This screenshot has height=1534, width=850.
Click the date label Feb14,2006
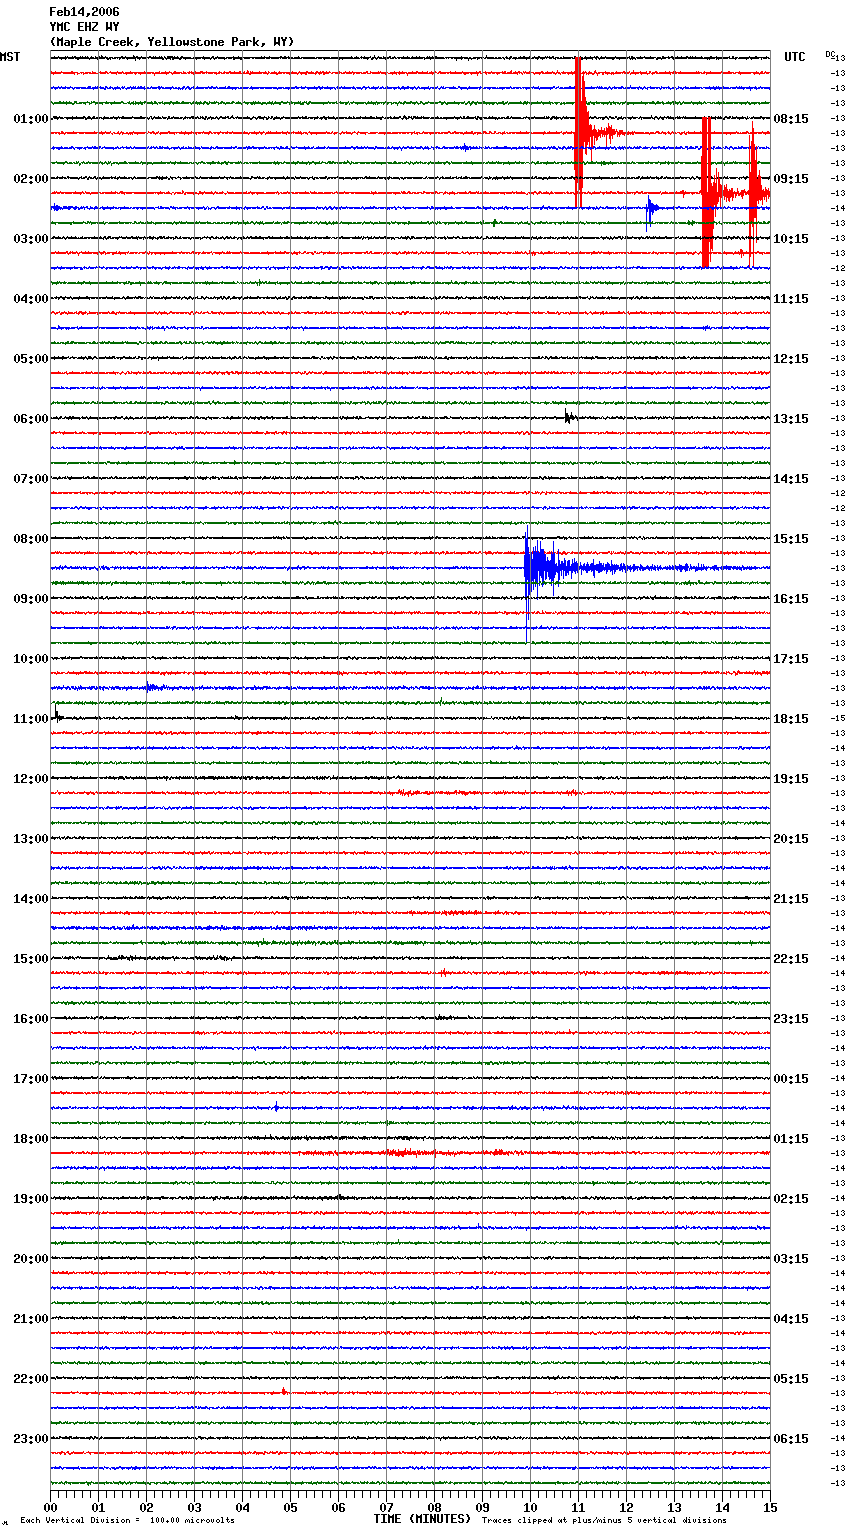[x=84, y=12]
